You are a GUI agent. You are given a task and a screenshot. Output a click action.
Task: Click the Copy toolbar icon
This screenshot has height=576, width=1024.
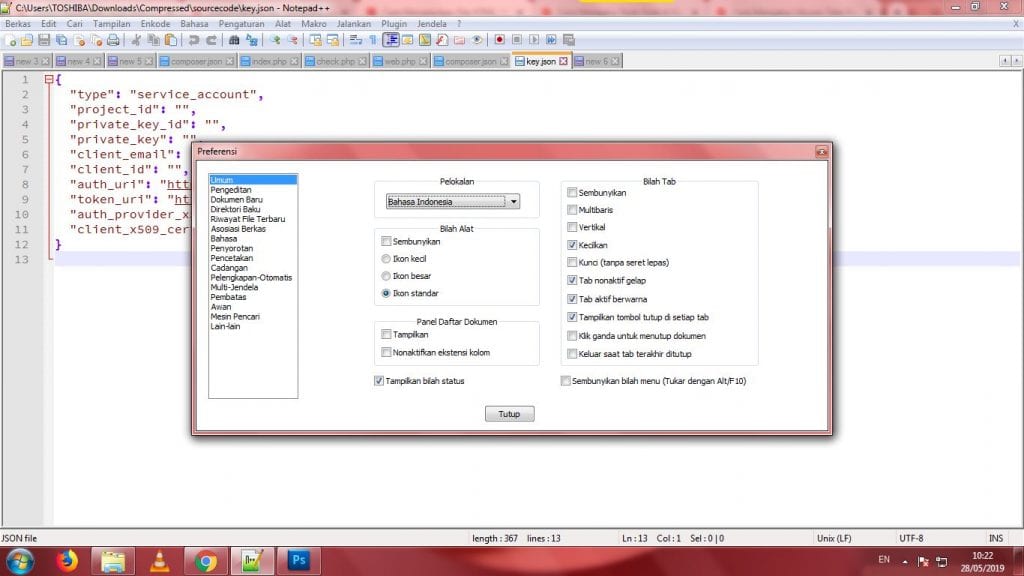coord(153,40)
